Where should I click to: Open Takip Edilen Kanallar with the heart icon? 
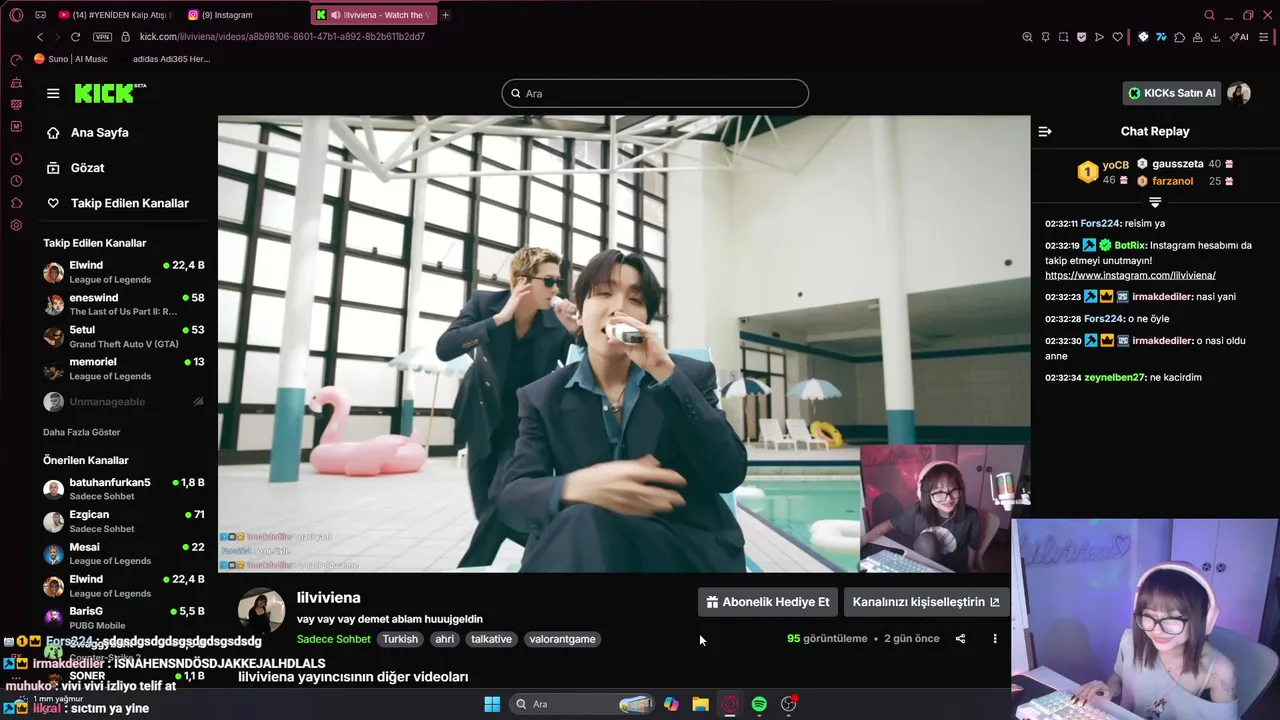click(x=118, y=203)
